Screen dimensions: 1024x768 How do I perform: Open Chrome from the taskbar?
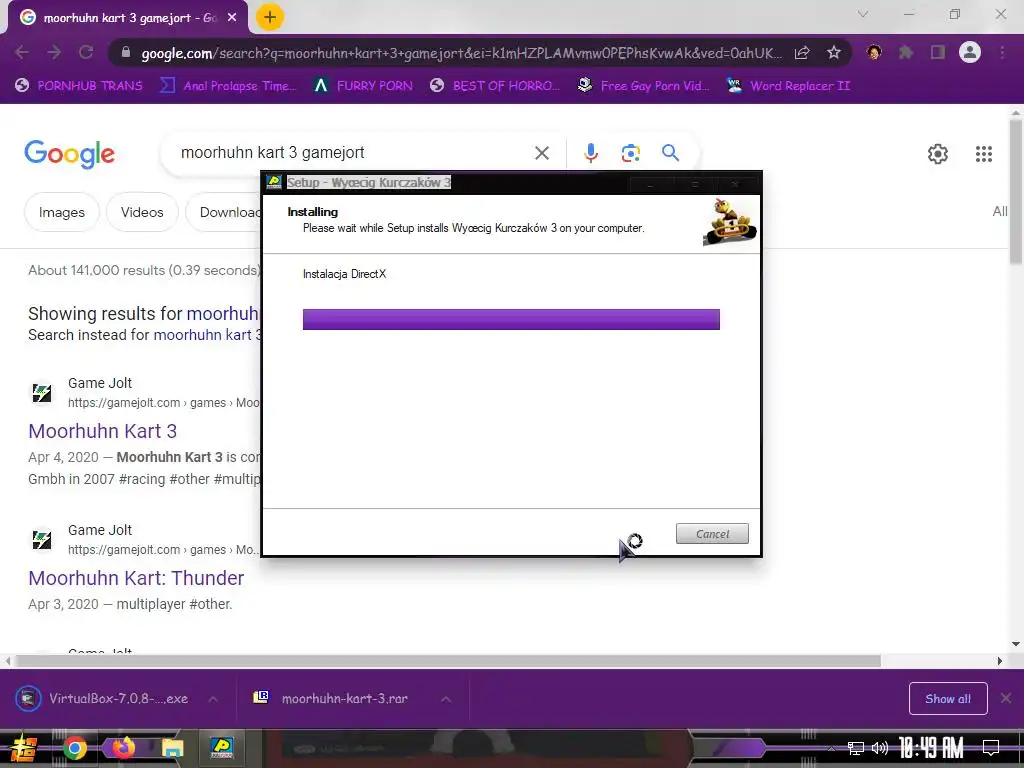click(74, 748)
